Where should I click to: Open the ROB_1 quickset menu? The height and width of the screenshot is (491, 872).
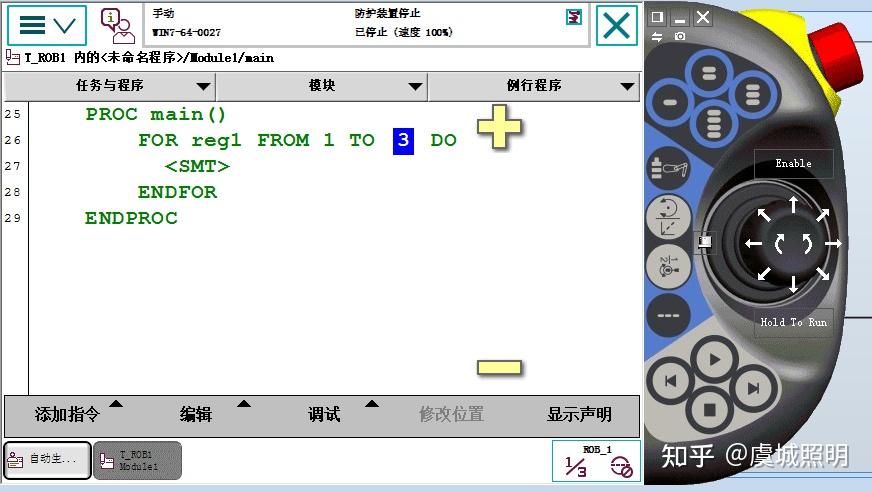(x=597, y=461)
